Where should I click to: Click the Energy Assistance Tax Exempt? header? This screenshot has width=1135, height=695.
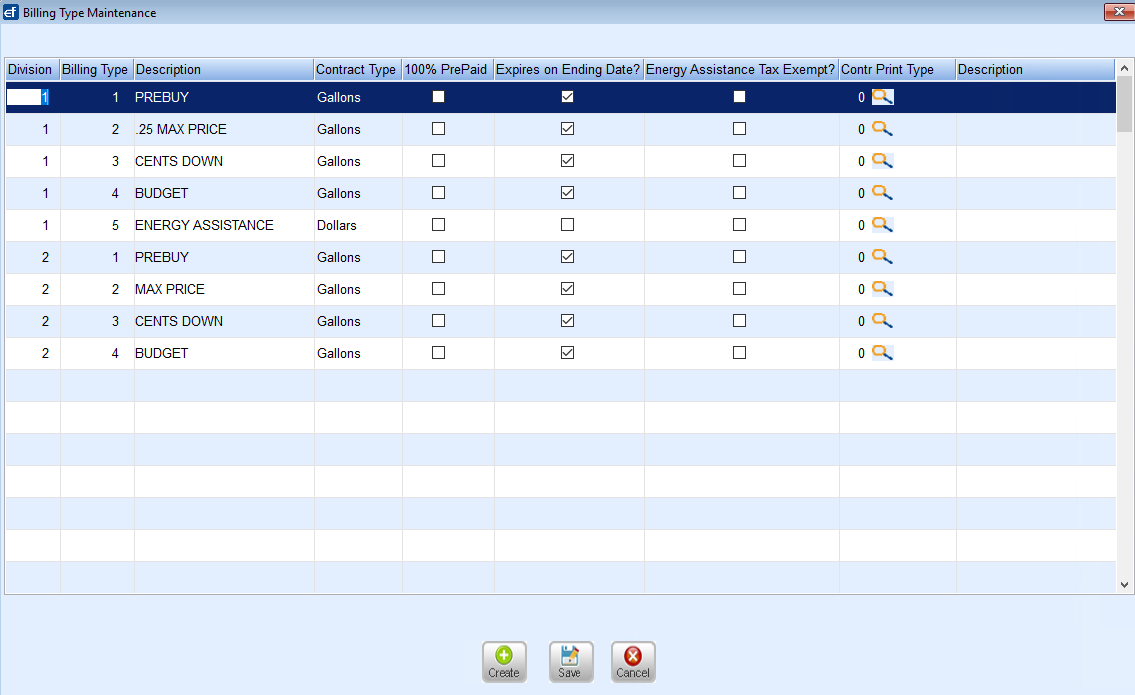click(741, 70)
